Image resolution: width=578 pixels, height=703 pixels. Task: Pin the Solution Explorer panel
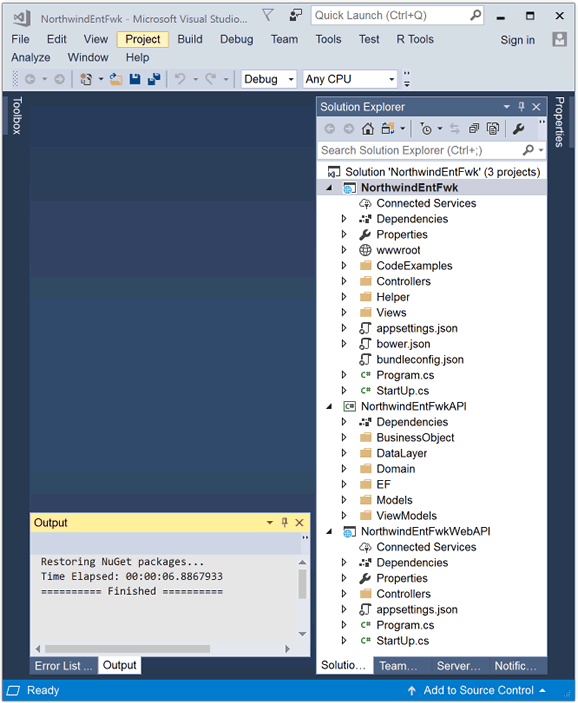(521, 107)
